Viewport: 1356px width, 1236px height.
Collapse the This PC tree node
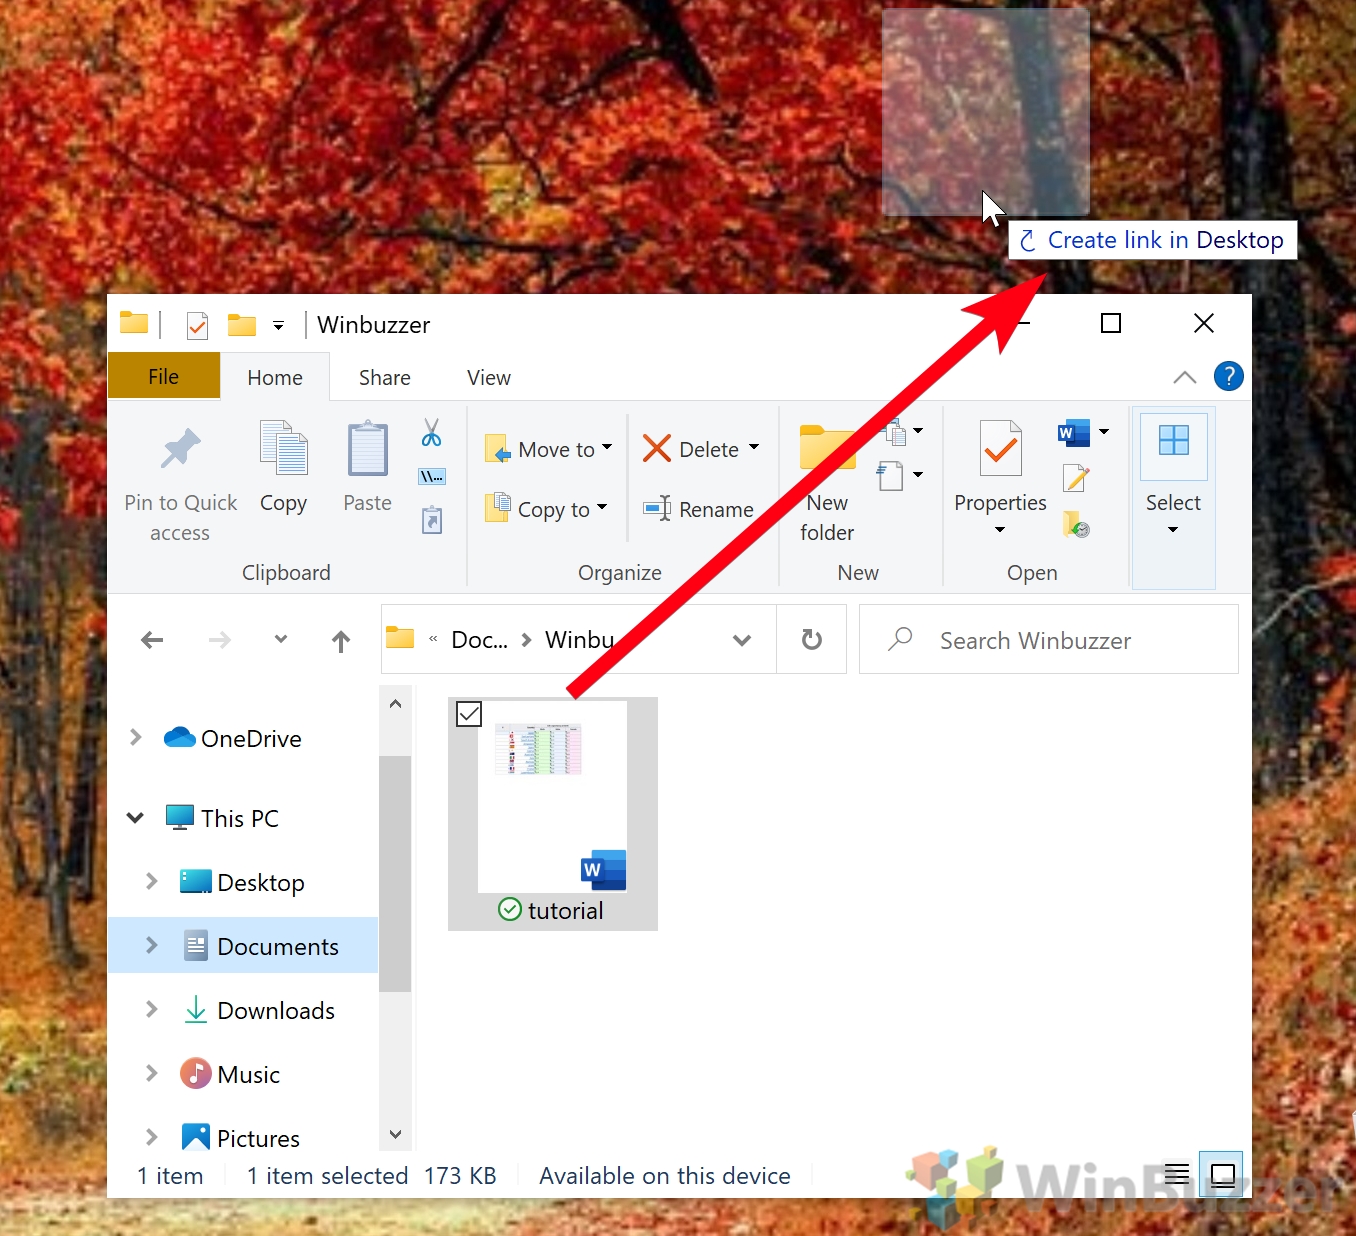point(135,818)
